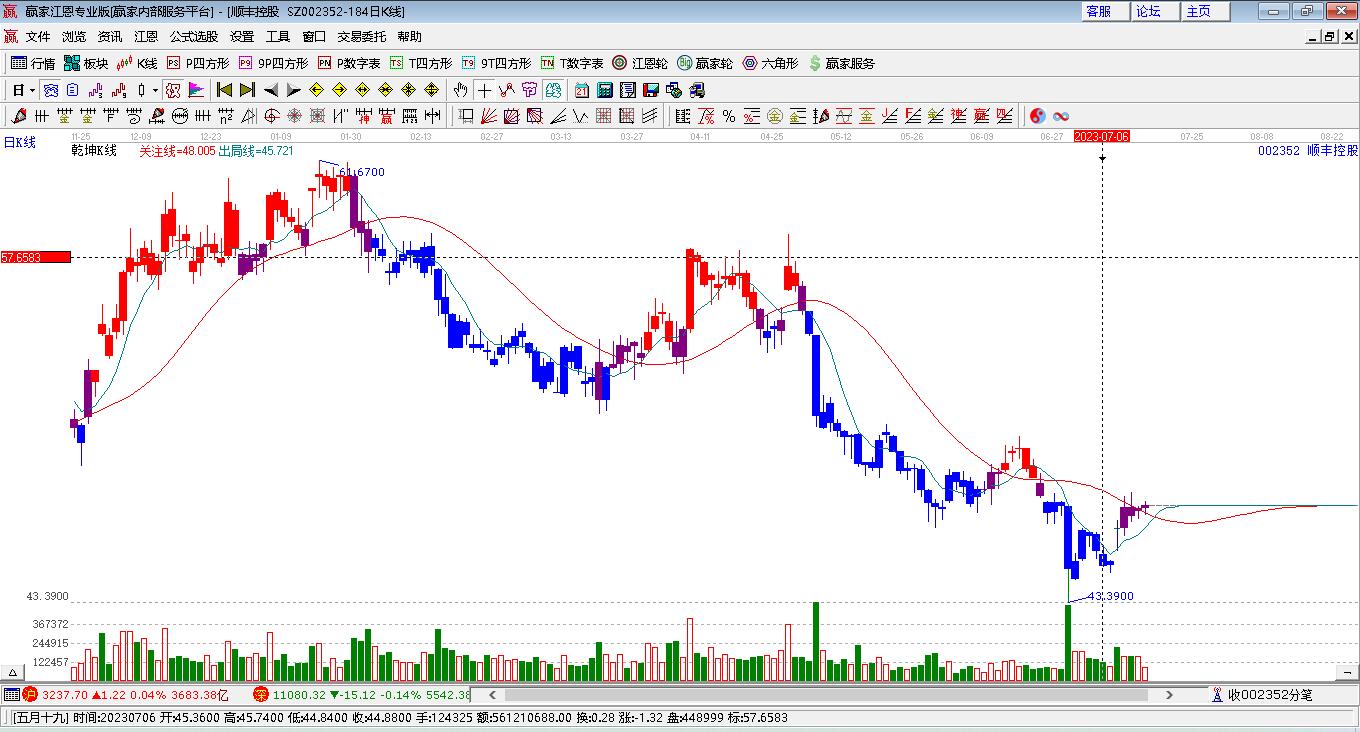Open the 9T四方形 tool
1360x732 pixels.
tap(496, 63)
